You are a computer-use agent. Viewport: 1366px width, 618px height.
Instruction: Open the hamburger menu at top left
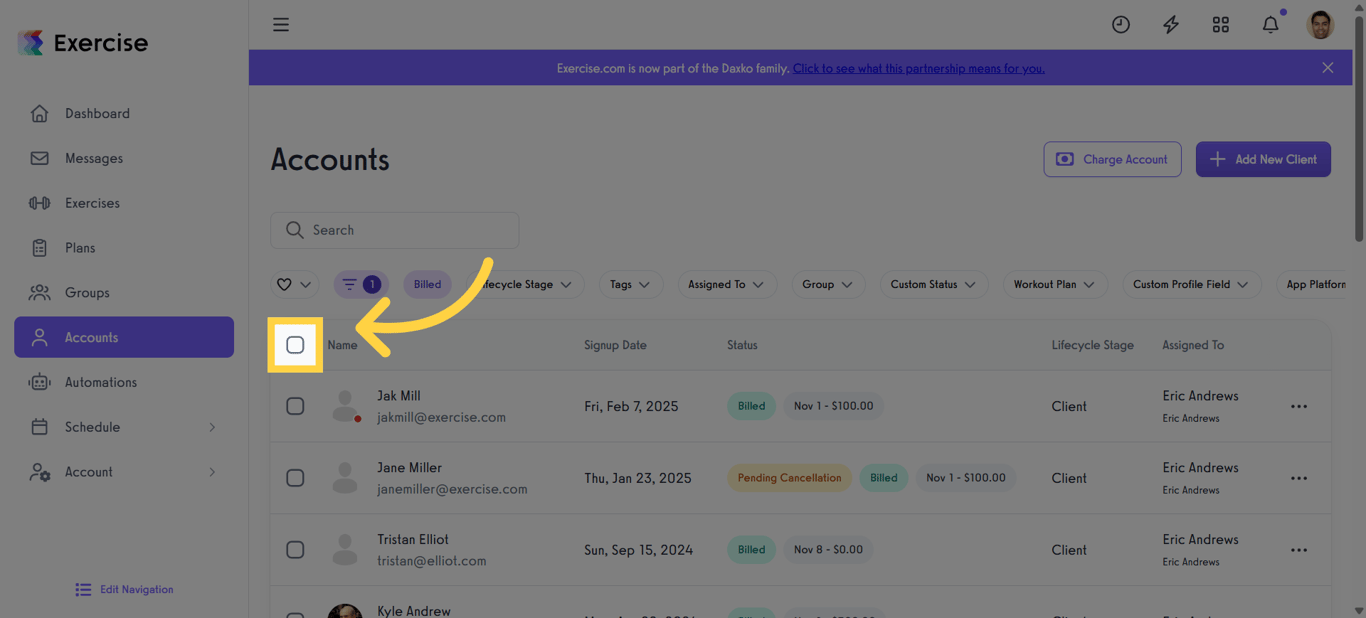[281, 24]
